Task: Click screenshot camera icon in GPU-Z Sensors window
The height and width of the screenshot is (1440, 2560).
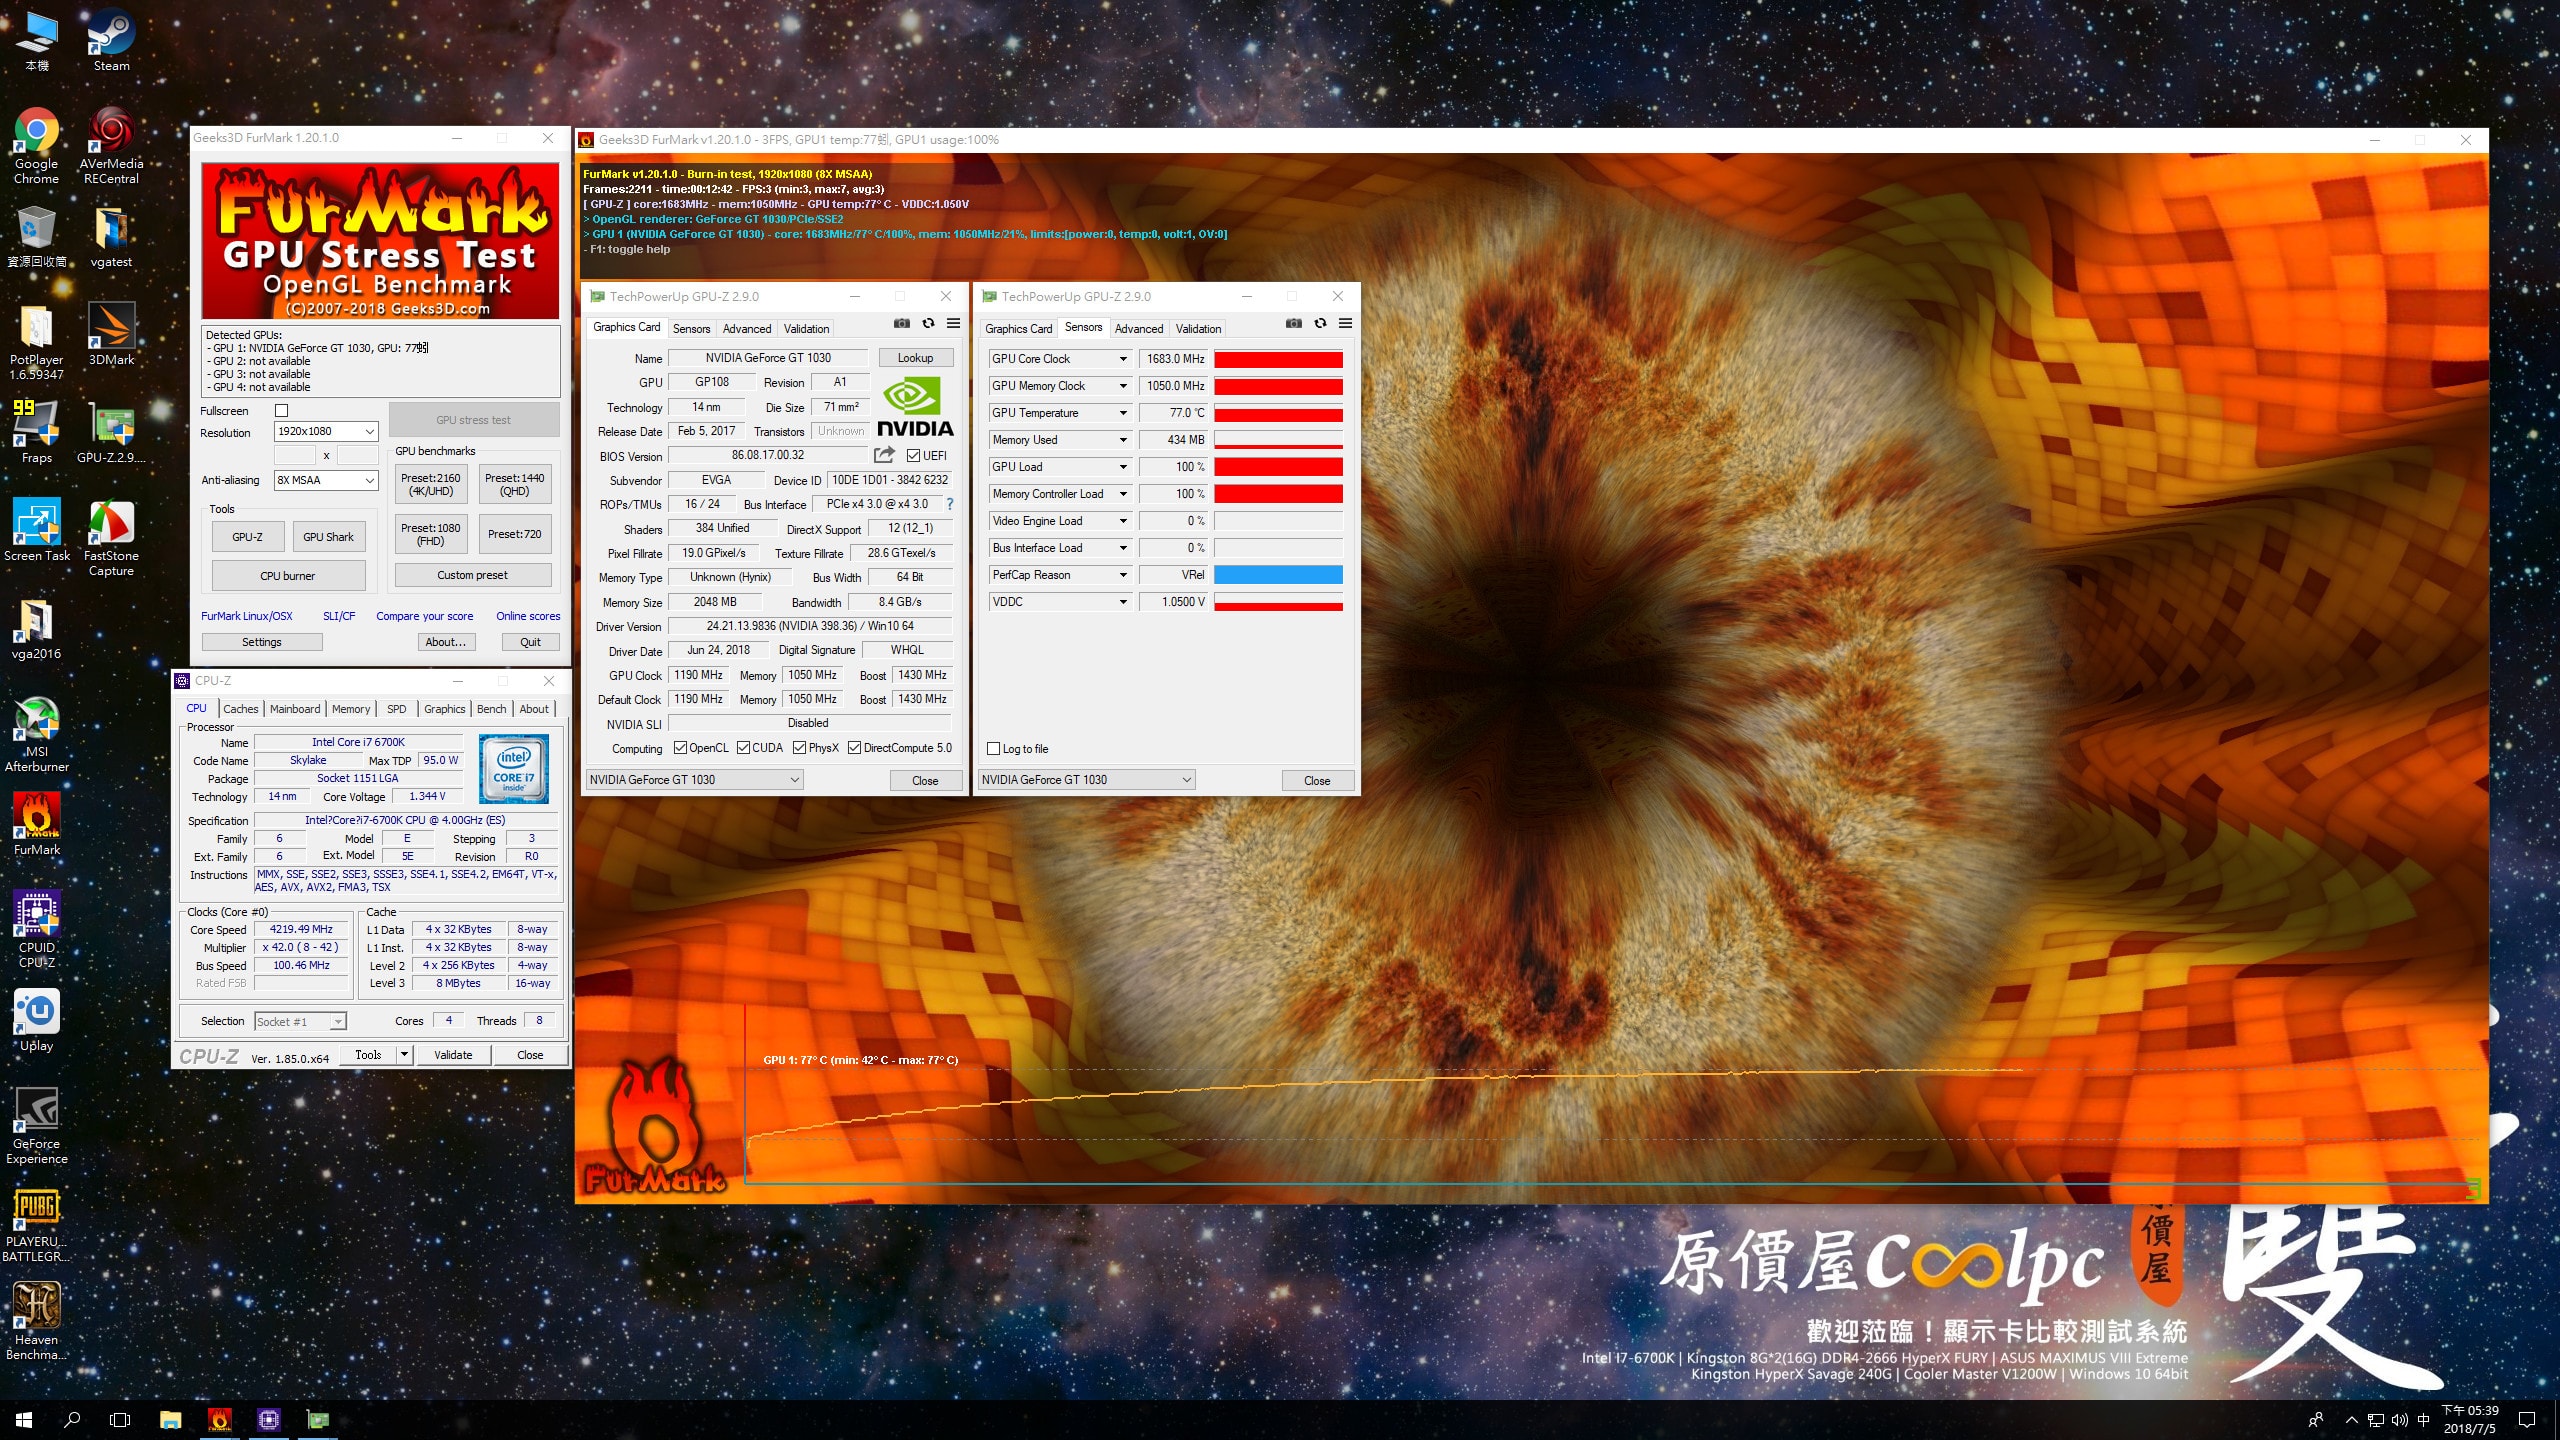Action: [1294, 324]
